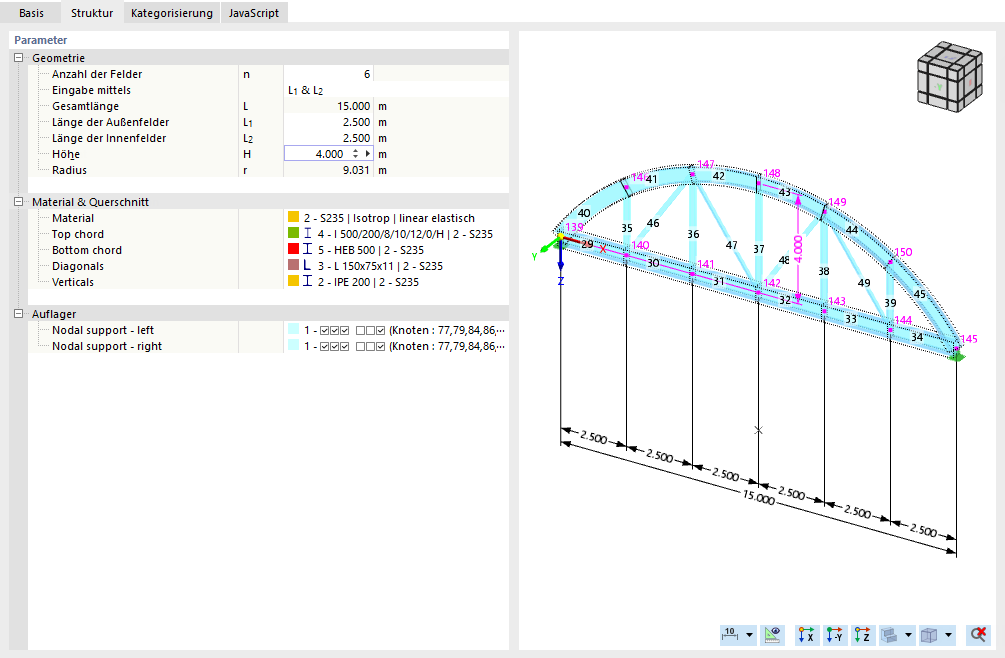Click the orange Verticals color swatch

(x=294, y=281)
